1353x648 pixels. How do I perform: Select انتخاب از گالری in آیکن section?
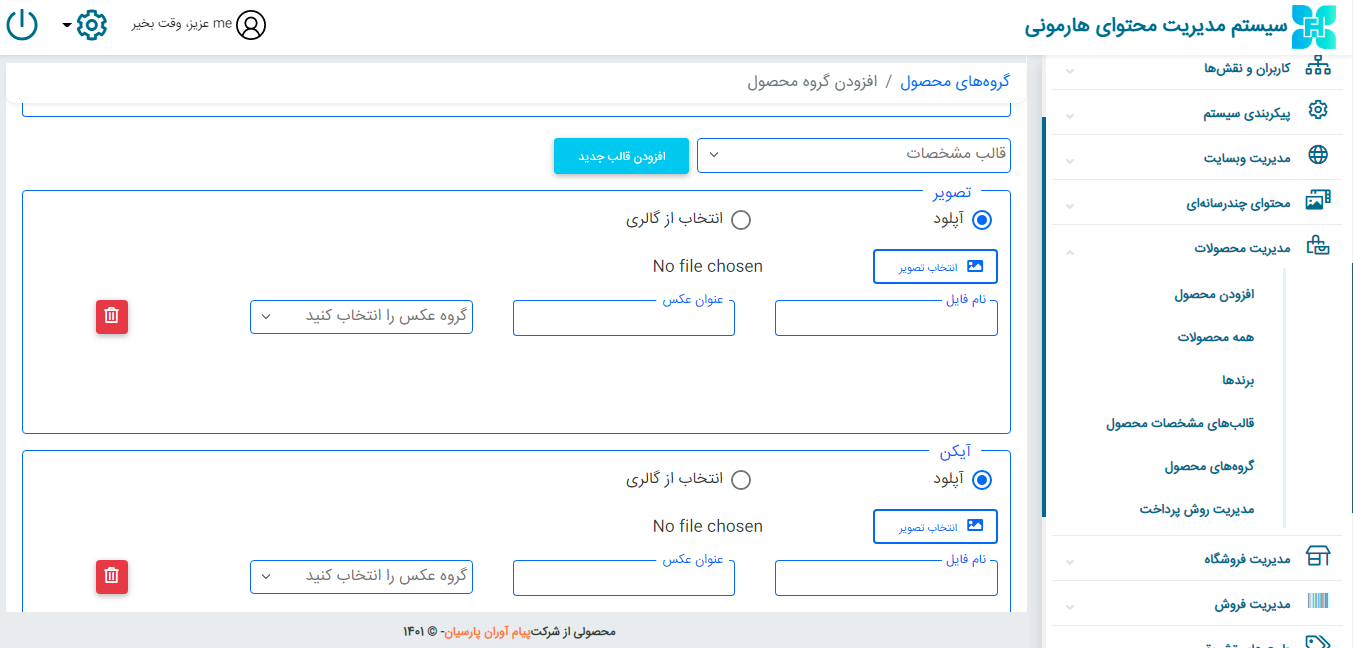pyautogui.click(x=741, y=480)
